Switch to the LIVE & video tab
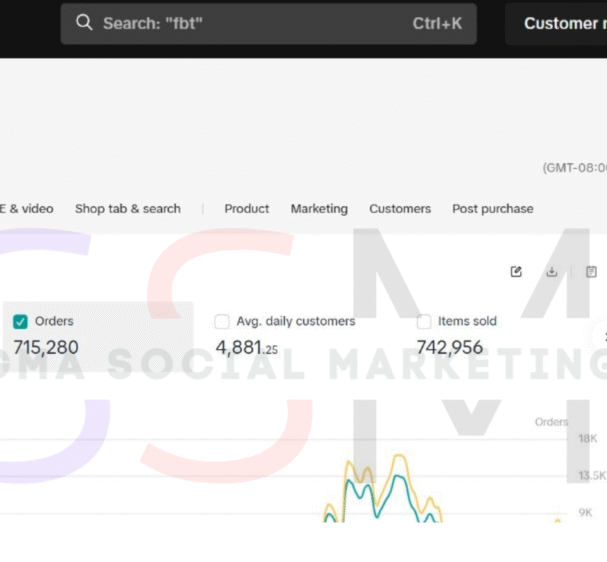The image size is (607, 562). [27, 209]
